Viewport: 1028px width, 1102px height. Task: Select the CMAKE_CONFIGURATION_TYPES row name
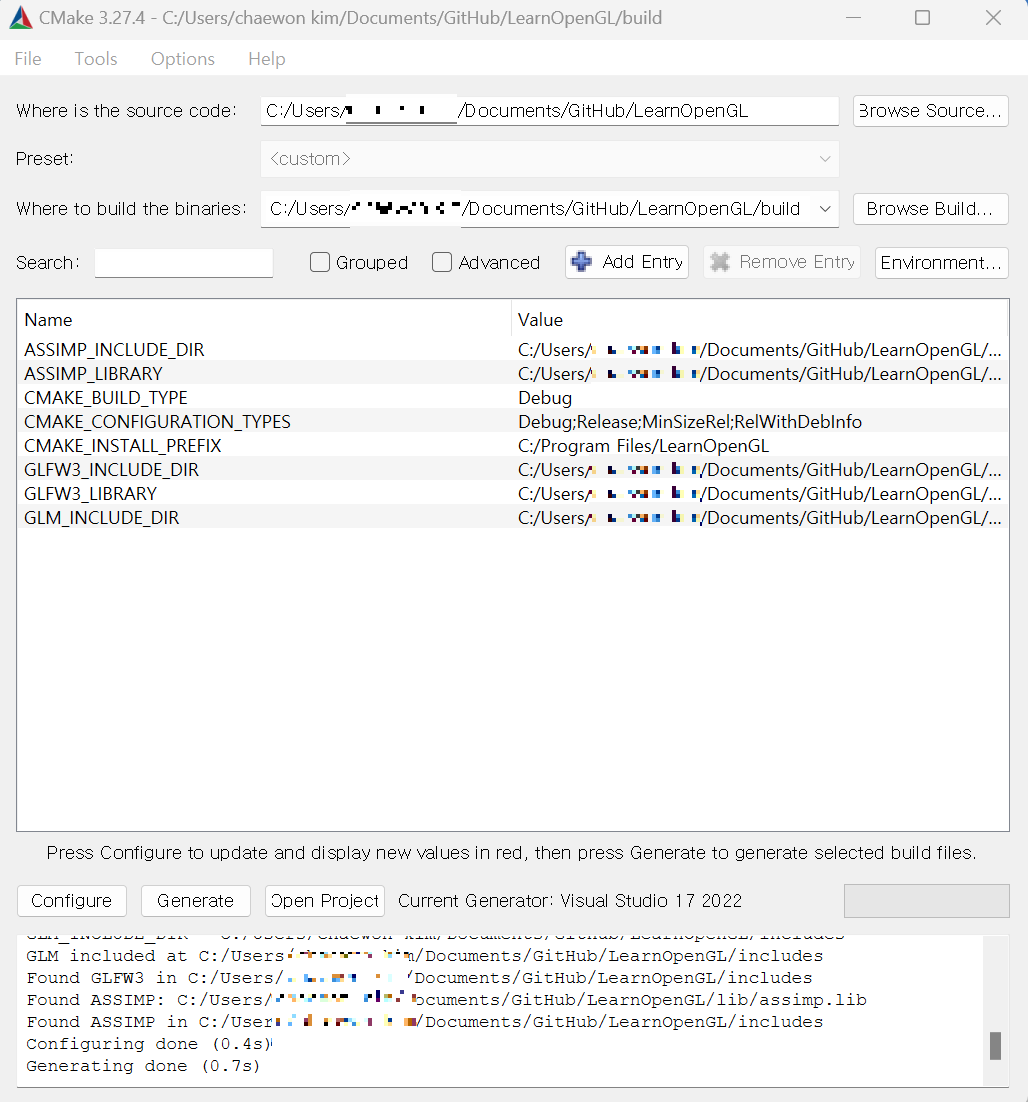click(157, 422)
